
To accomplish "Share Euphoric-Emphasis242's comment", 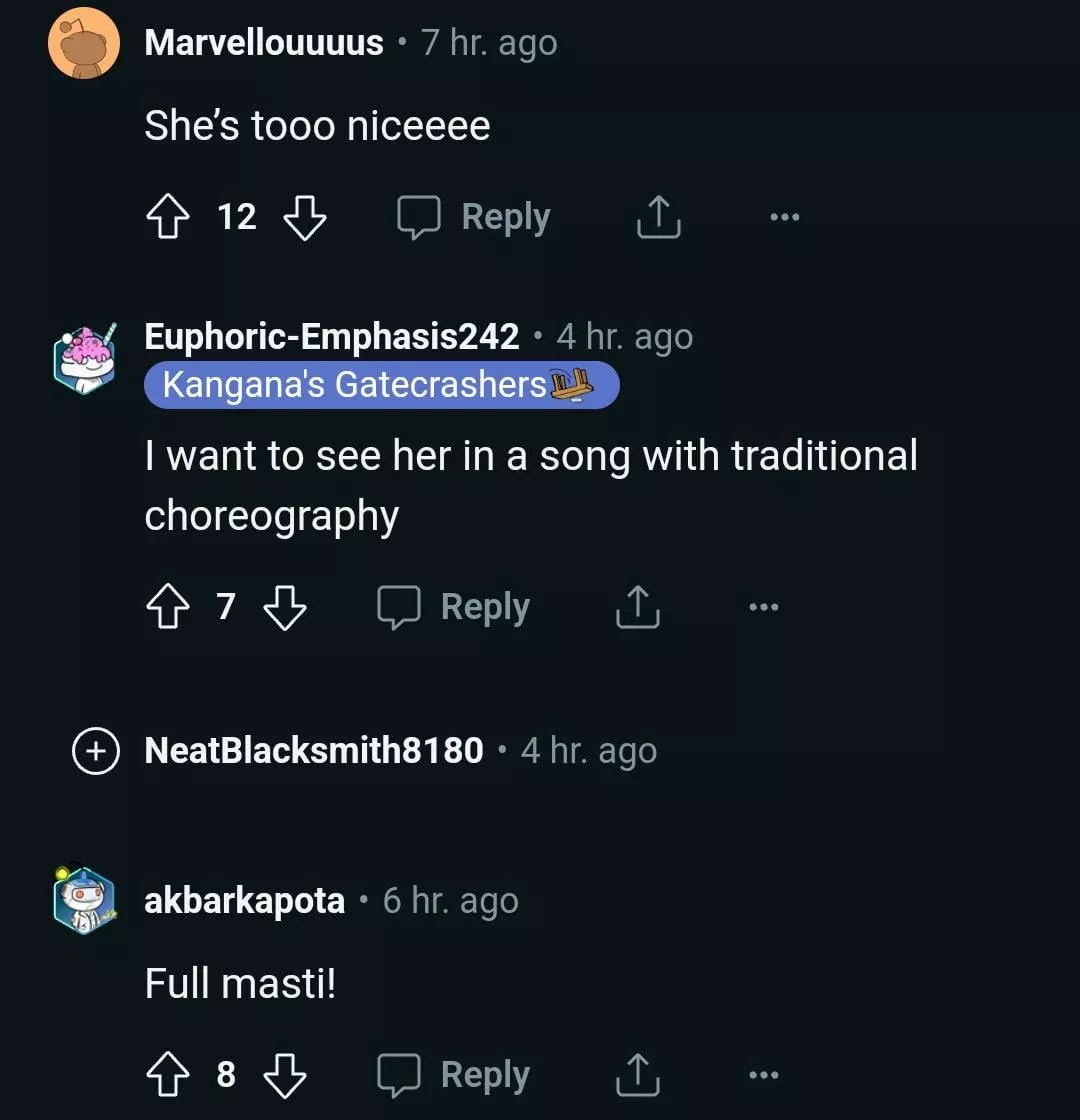I will click(x=637, y=607).
